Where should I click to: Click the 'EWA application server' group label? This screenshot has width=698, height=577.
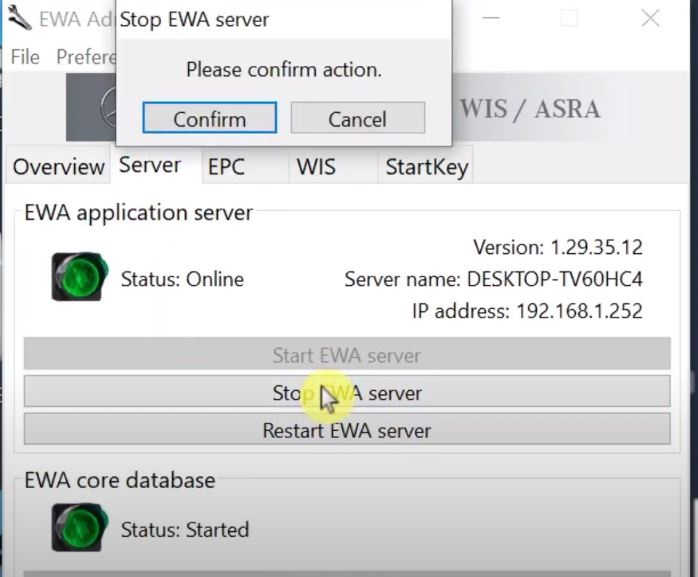[x=138, y=212]
